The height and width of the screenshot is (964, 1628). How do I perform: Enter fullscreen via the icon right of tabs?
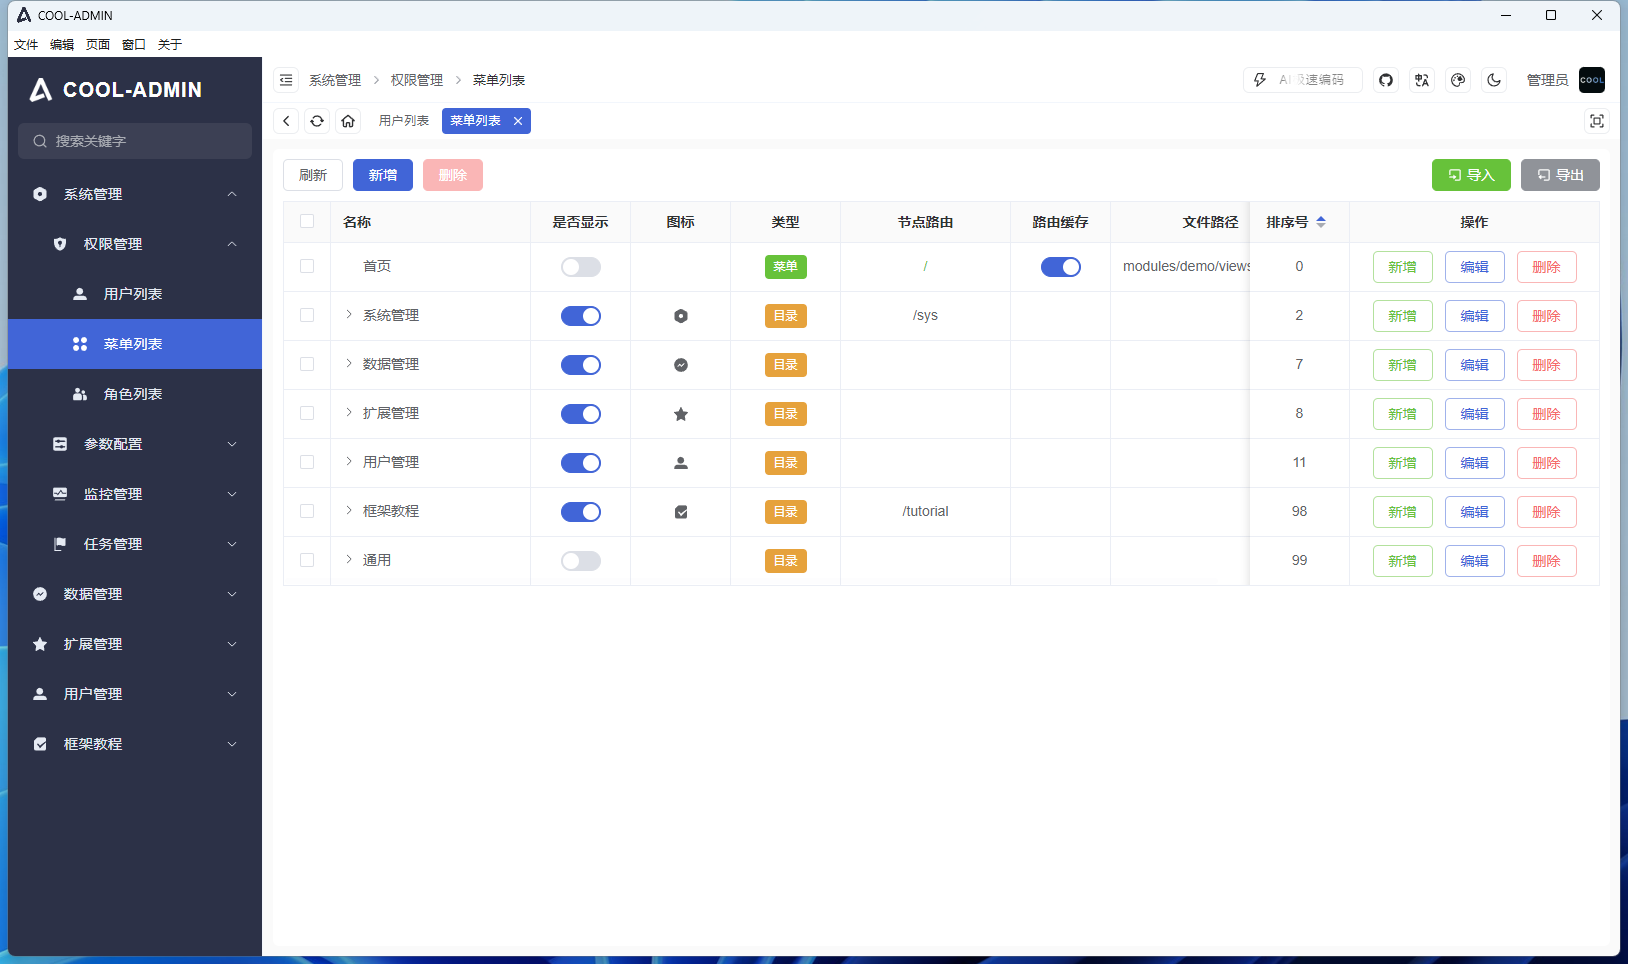point(1597,120)
